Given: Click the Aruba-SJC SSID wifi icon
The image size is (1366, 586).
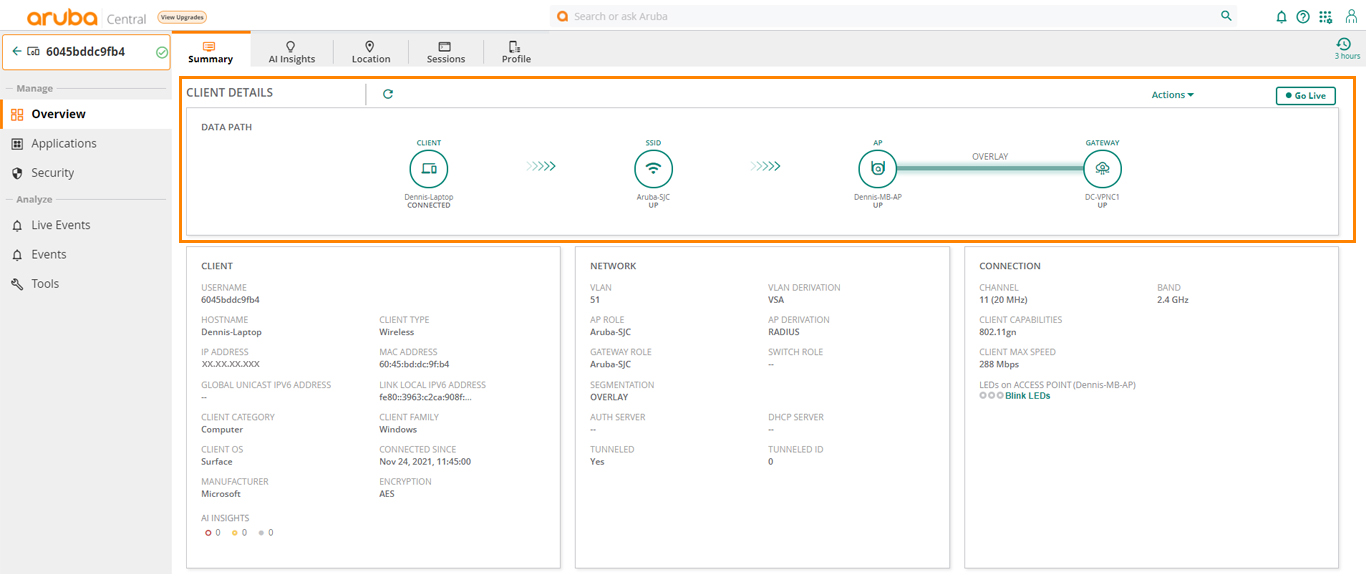Looking at the screenshot, I should pyautogui.click(x=653, y=168).
